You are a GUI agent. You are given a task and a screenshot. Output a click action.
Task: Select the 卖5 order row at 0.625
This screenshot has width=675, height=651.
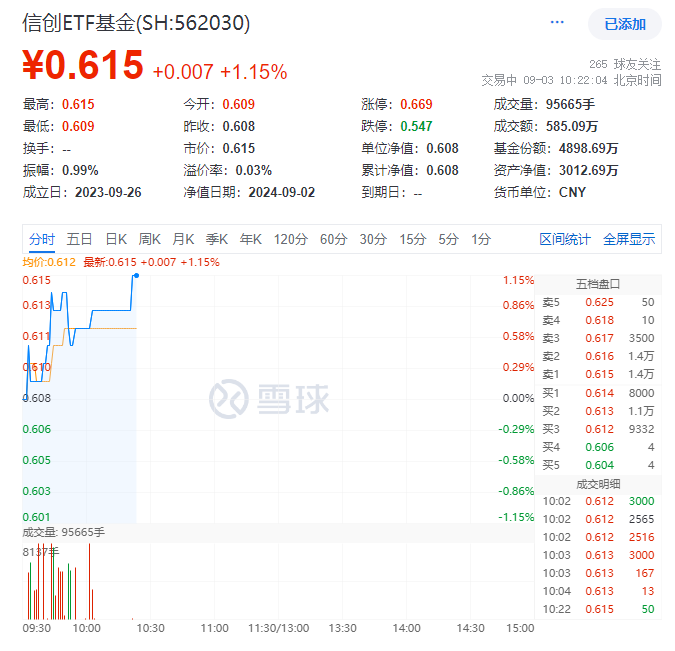(598, 302)
